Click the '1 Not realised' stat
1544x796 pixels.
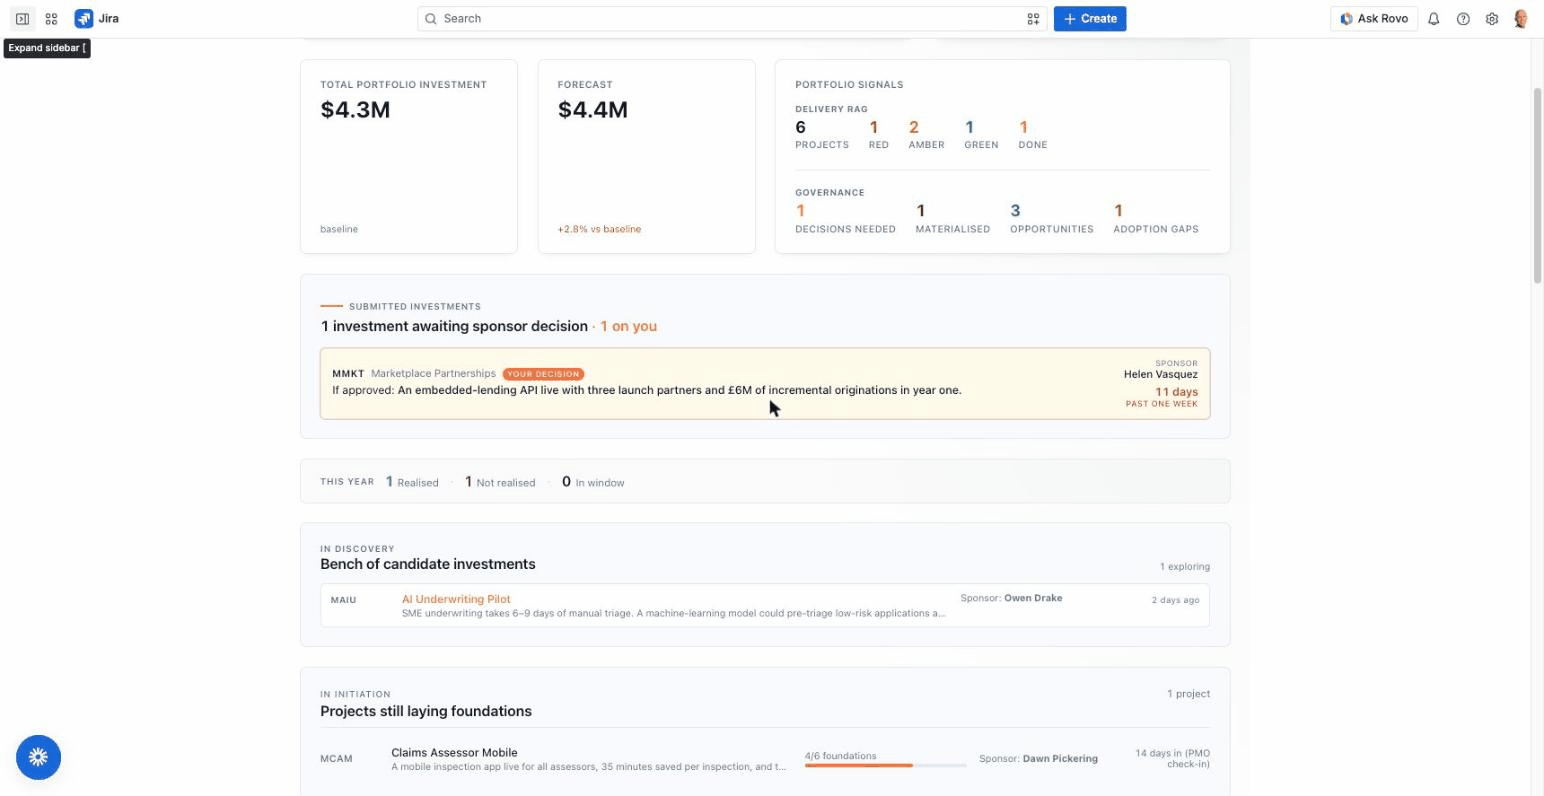point(500,482)
